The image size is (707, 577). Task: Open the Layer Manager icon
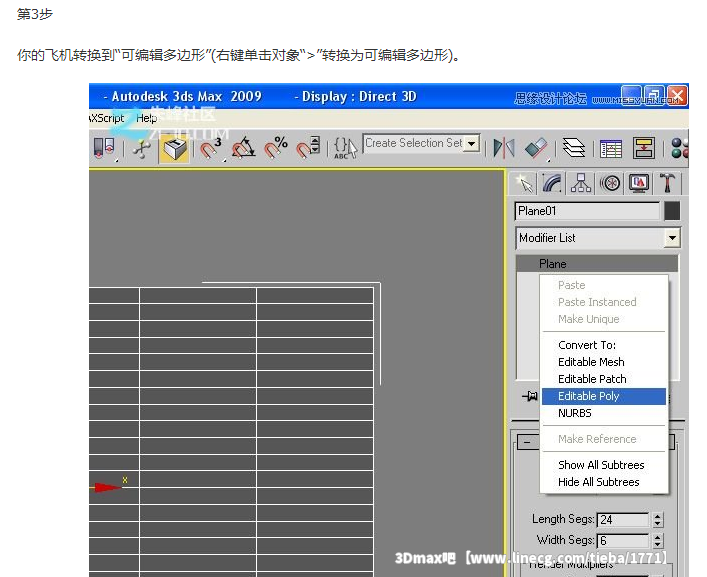pos(574,148)
